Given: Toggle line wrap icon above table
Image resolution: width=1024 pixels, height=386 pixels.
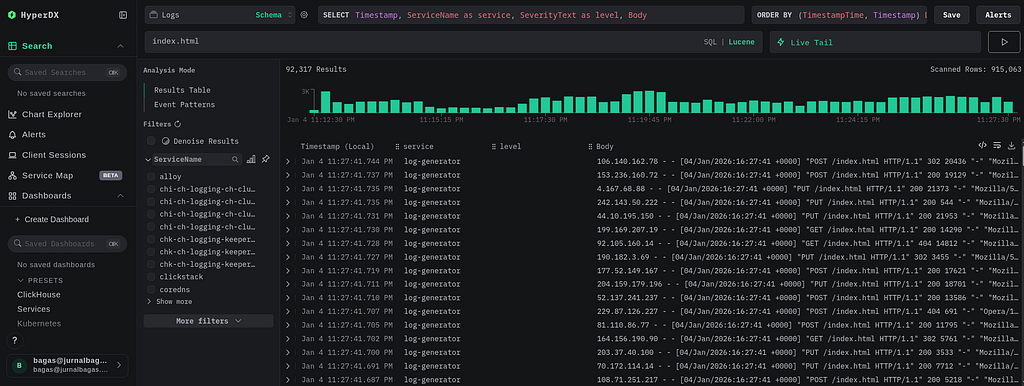Looking at the screenshot, I should point(997,145).
